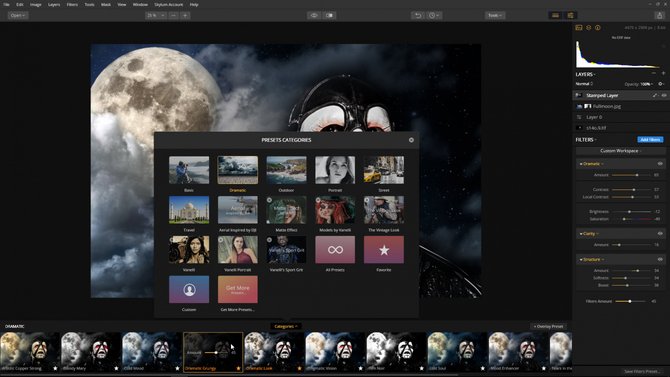The height and width of the screenshot is (377, 670).
Task: Open the Mask menu
Action: [106, 4]
